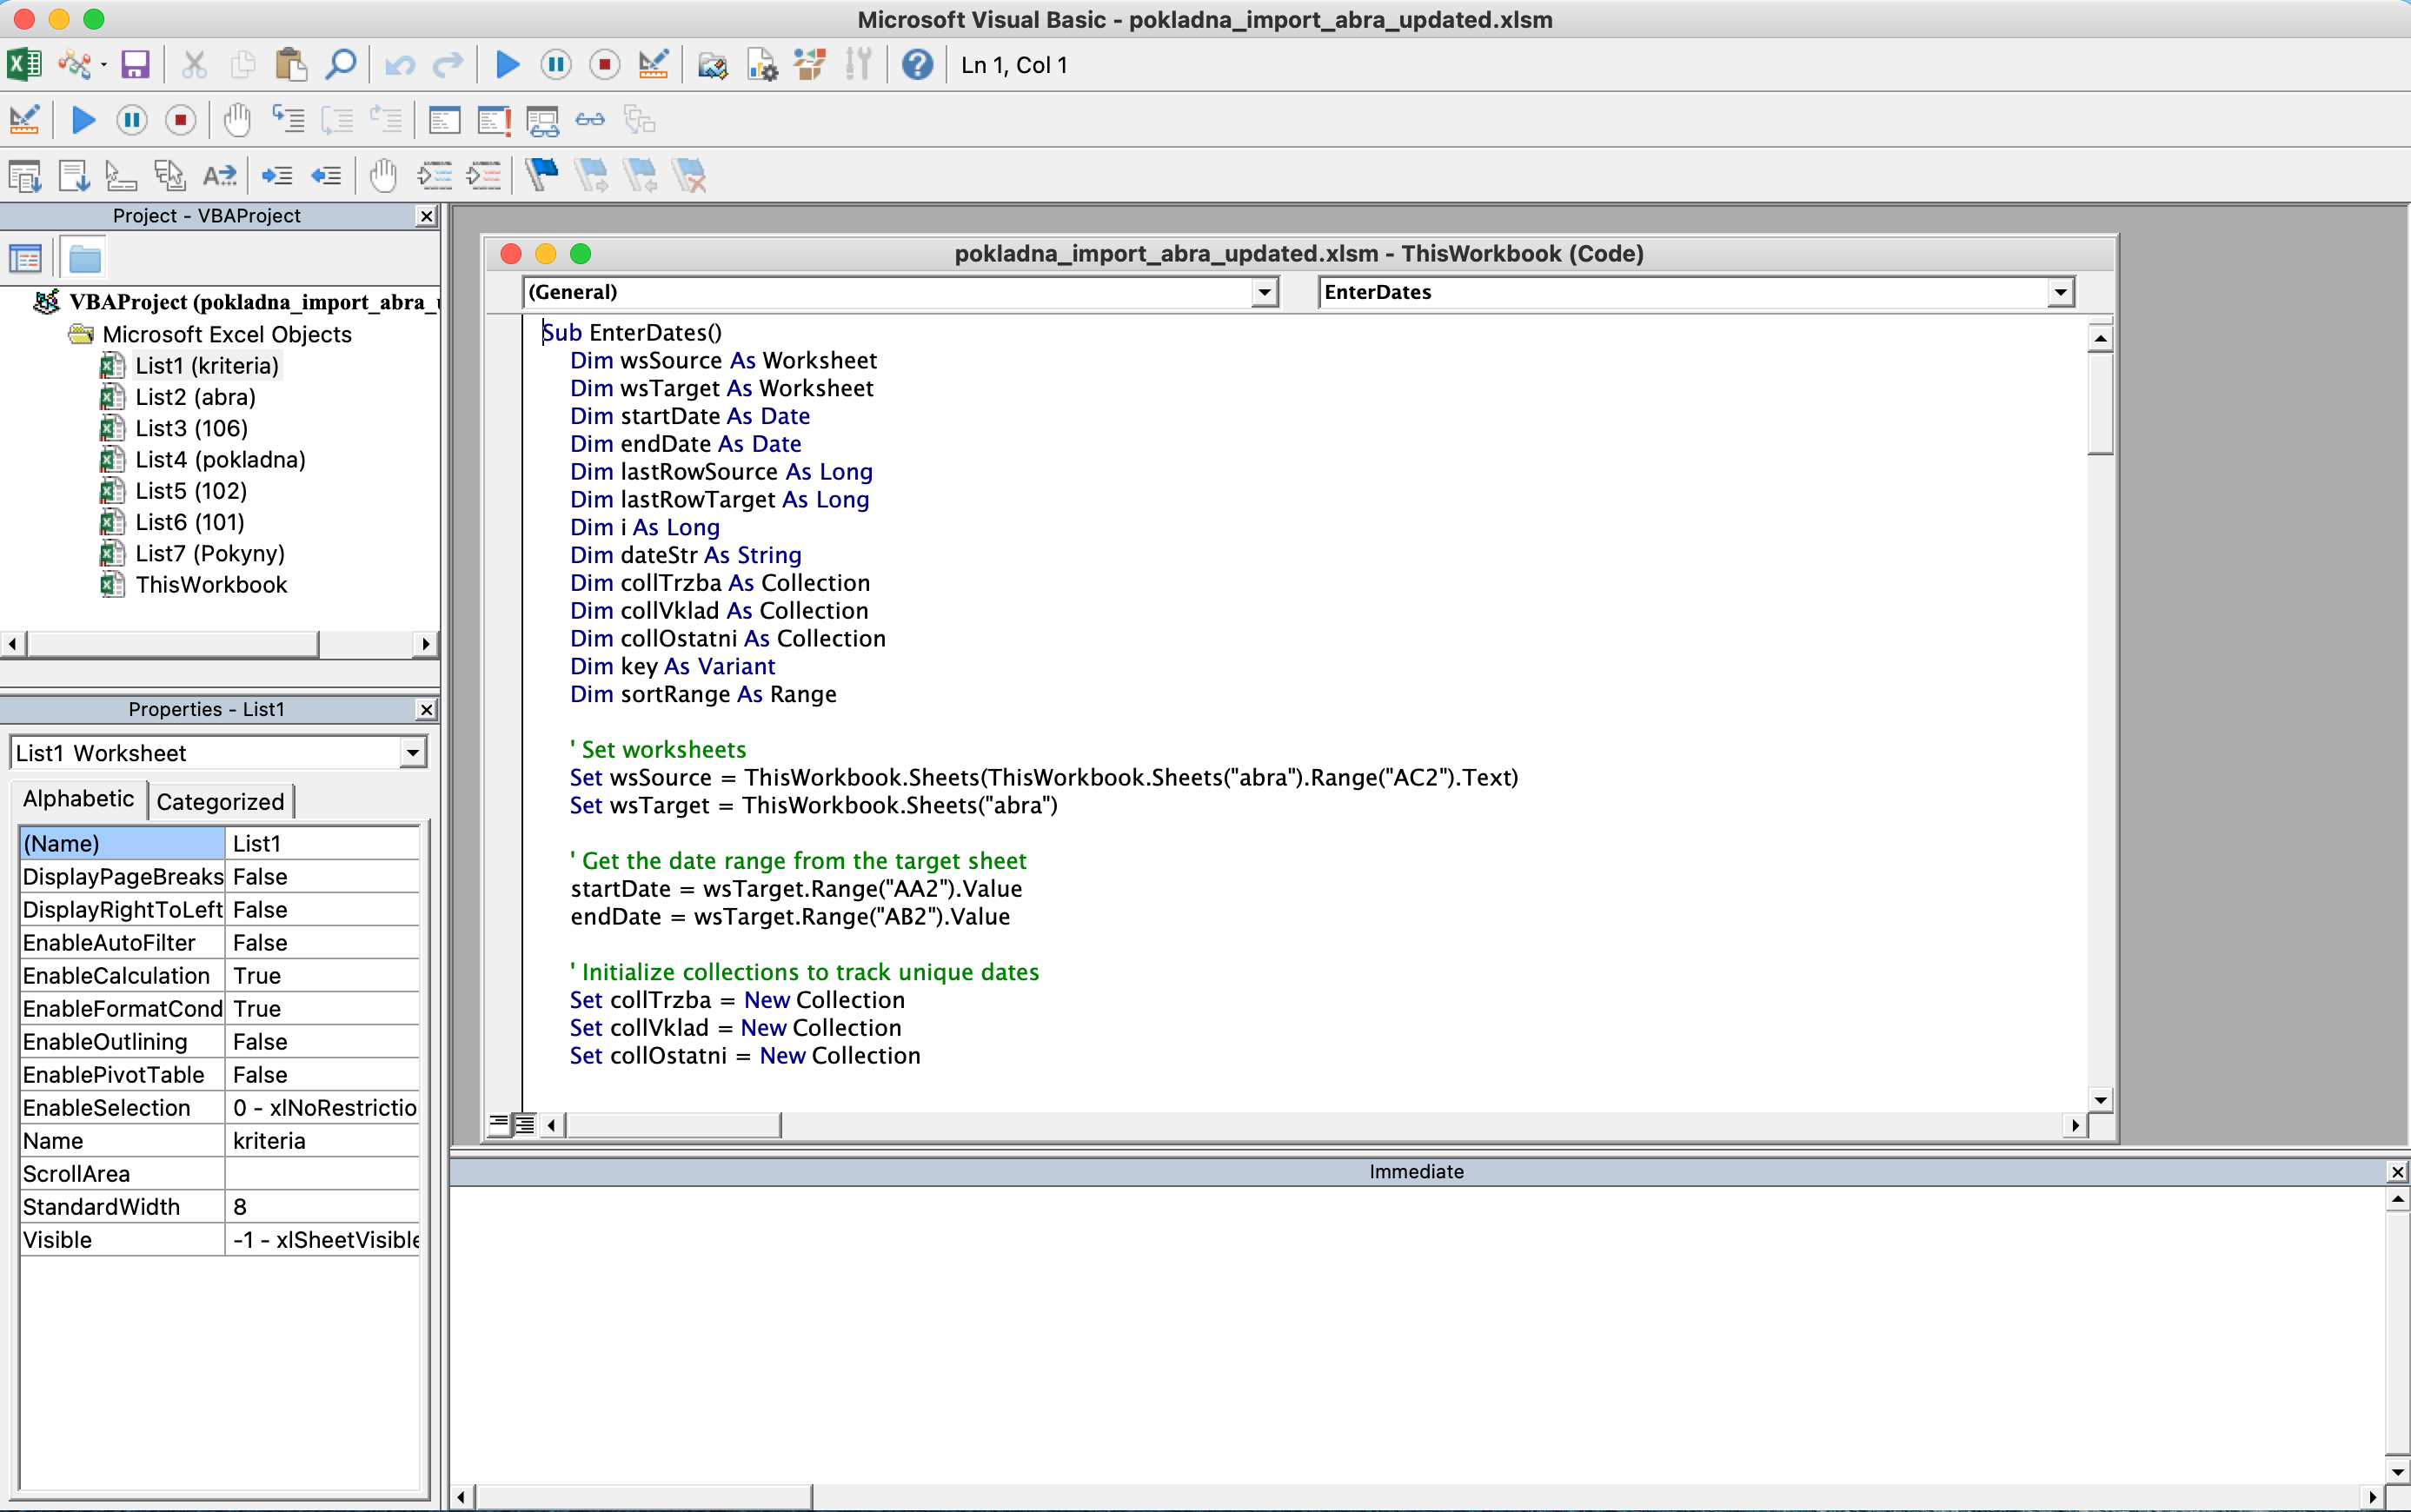Screen dimensions: 2411x1512
Task: Click the EnableCalculation value True
Action: pos(323,976)
